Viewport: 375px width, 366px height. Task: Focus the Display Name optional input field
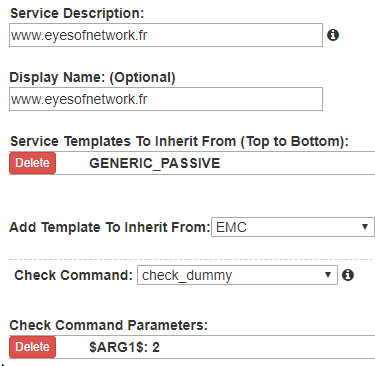point(166,99)
